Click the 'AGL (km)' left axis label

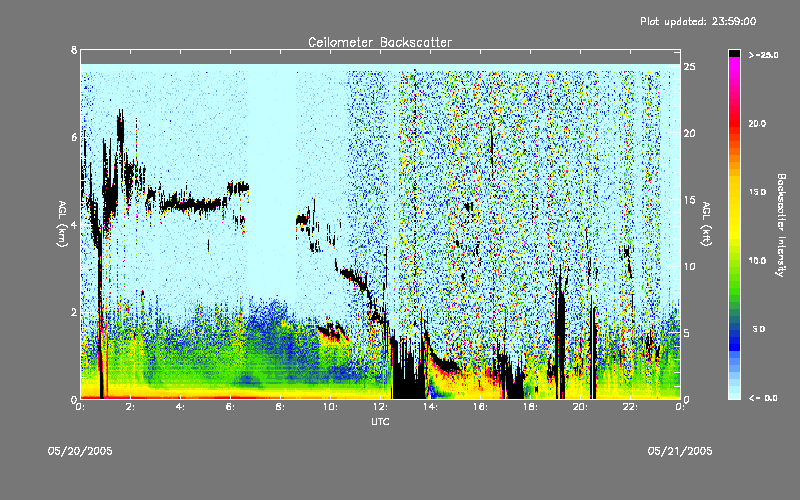click(x=62, y=224)
